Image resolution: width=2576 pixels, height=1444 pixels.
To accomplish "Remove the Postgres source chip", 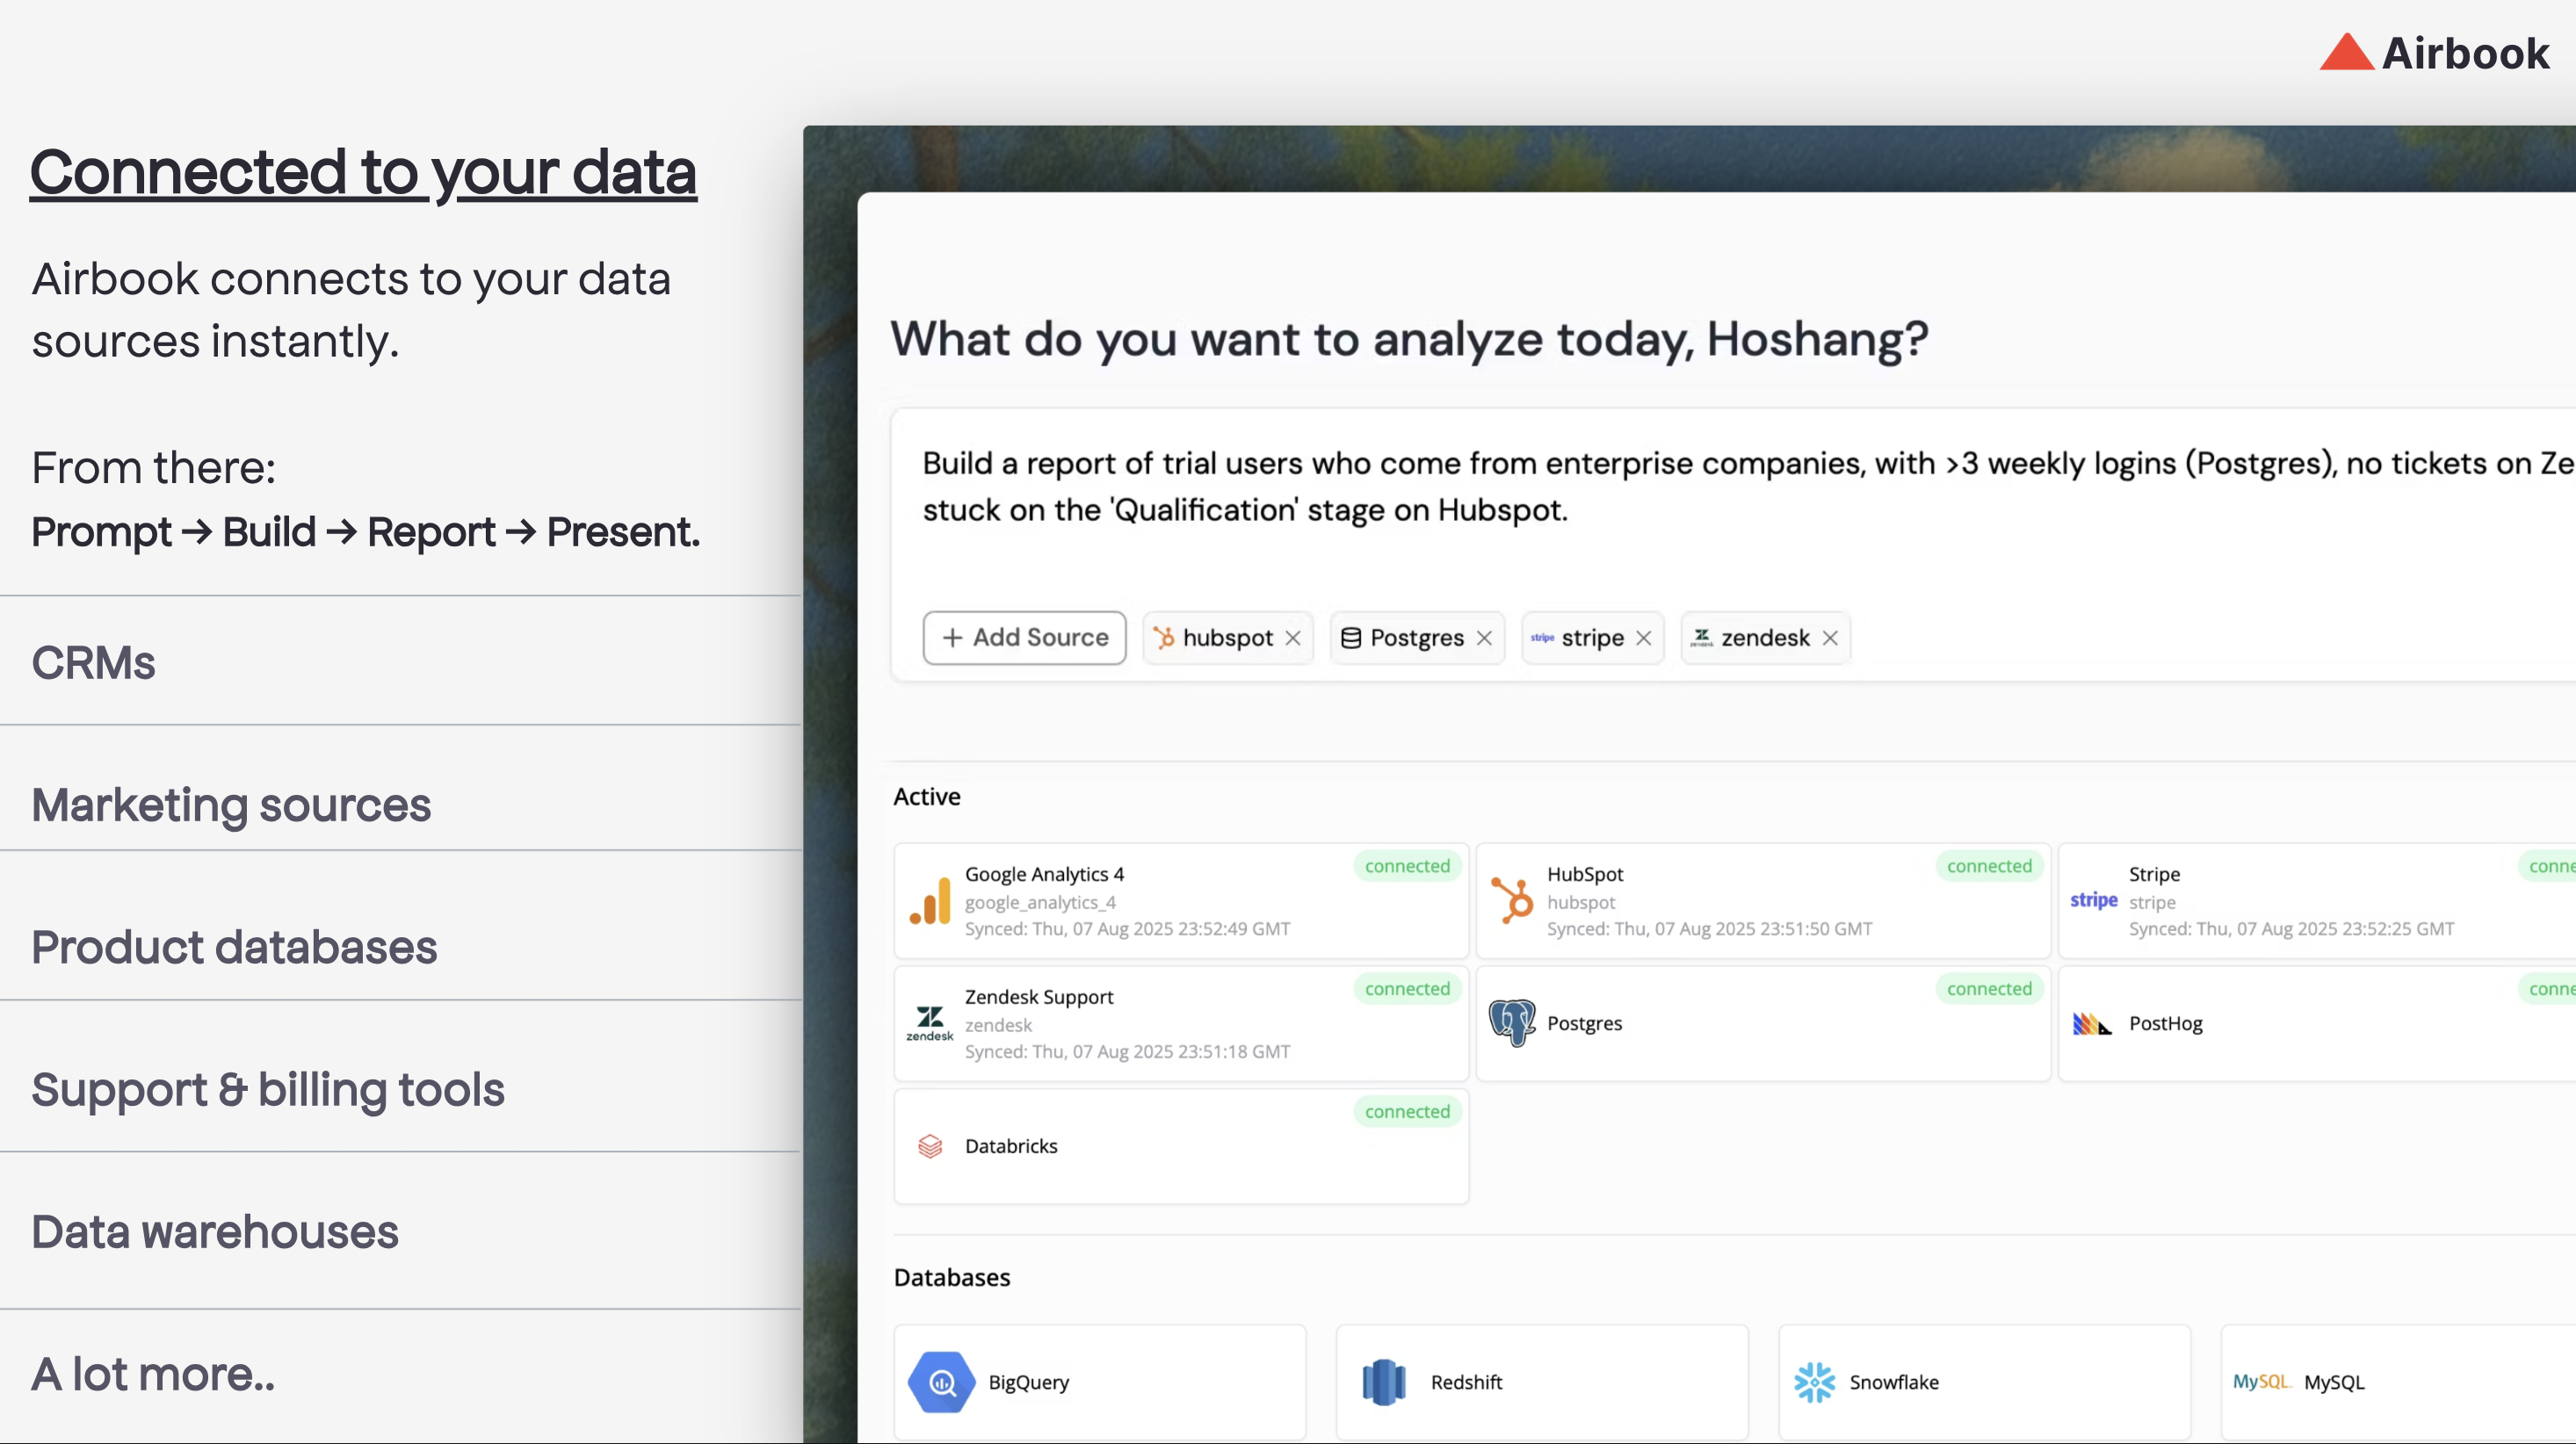I will coord(1485,638).
